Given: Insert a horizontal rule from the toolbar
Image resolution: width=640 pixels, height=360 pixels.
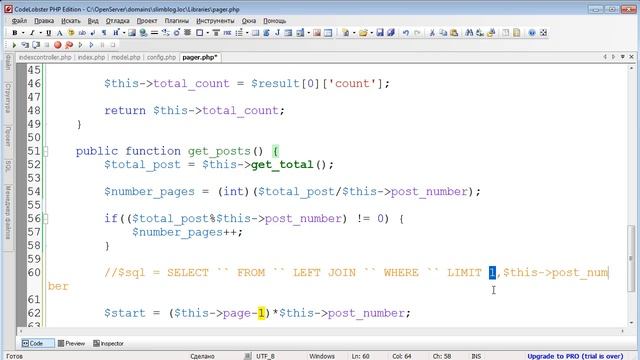Looking at the screenshot, I should tap(154, 33).
